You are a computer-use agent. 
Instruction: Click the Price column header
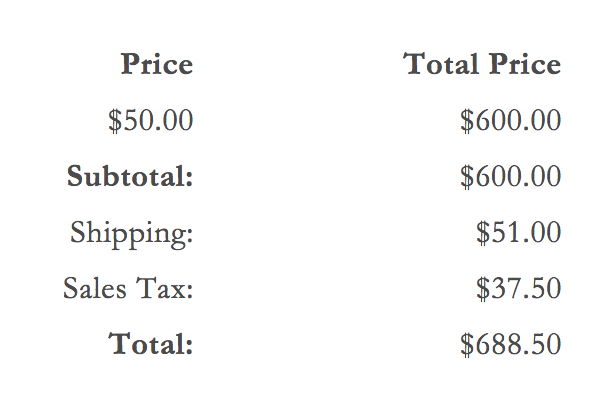(157, 64)
